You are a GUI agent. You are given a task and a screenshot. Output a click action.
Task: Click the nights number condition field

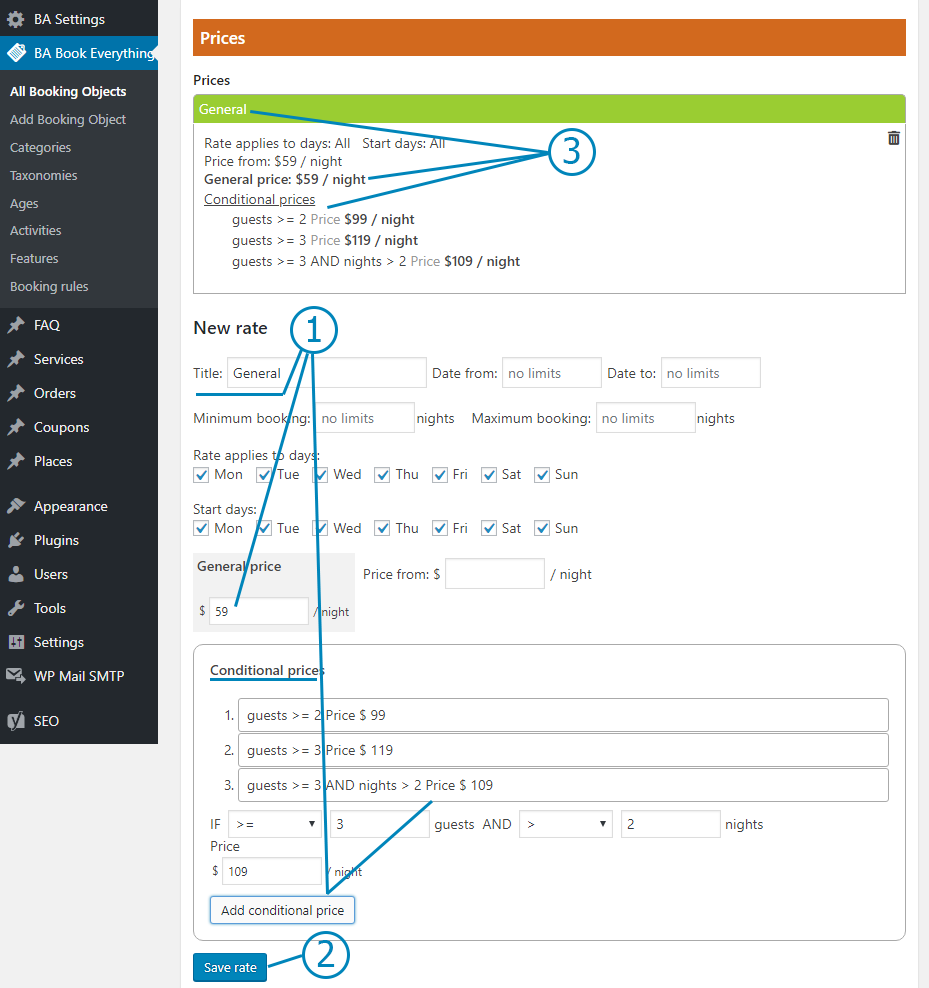671,824
